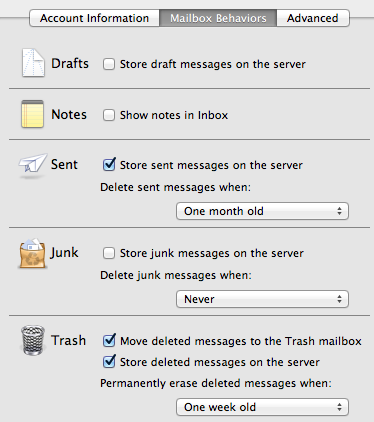Open the Never junk deletion dropdown
Image resolution: width=374 pixels, height=422 pixels.
pyautogui.click(x=262, y=299)
